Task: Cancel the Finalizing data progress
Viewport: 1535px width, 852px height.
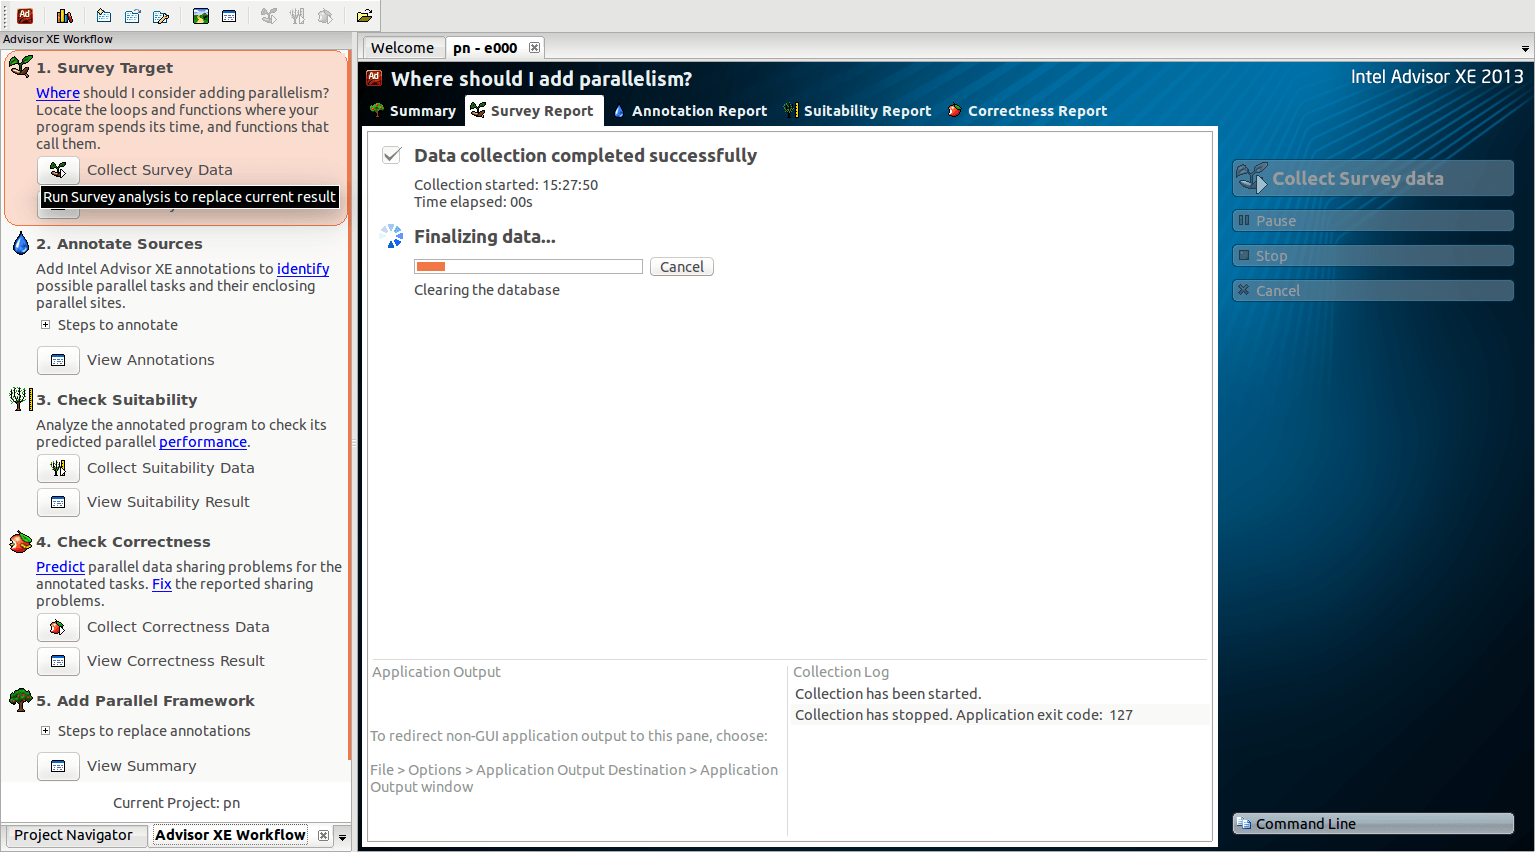Action: (x=682, y=267)
